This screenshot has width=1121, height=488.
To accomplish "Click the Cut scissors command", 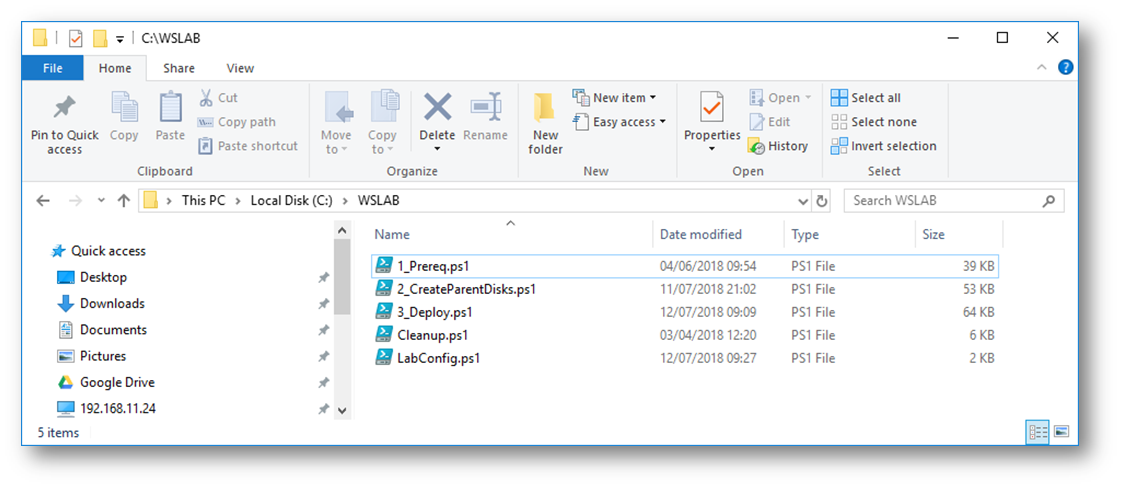I will click(x=219, y=98).
